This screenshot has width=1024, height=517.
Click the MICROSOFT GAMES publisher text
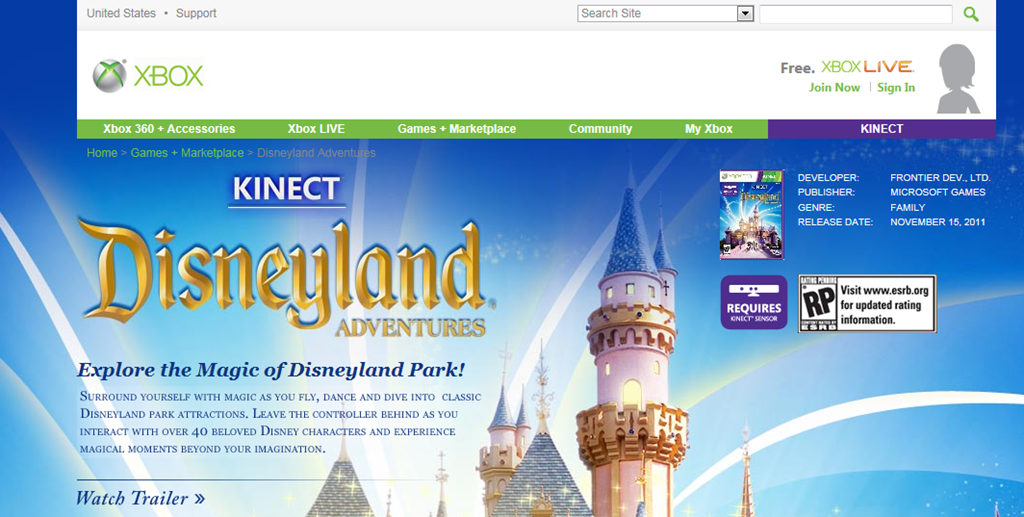coord(938,193)
